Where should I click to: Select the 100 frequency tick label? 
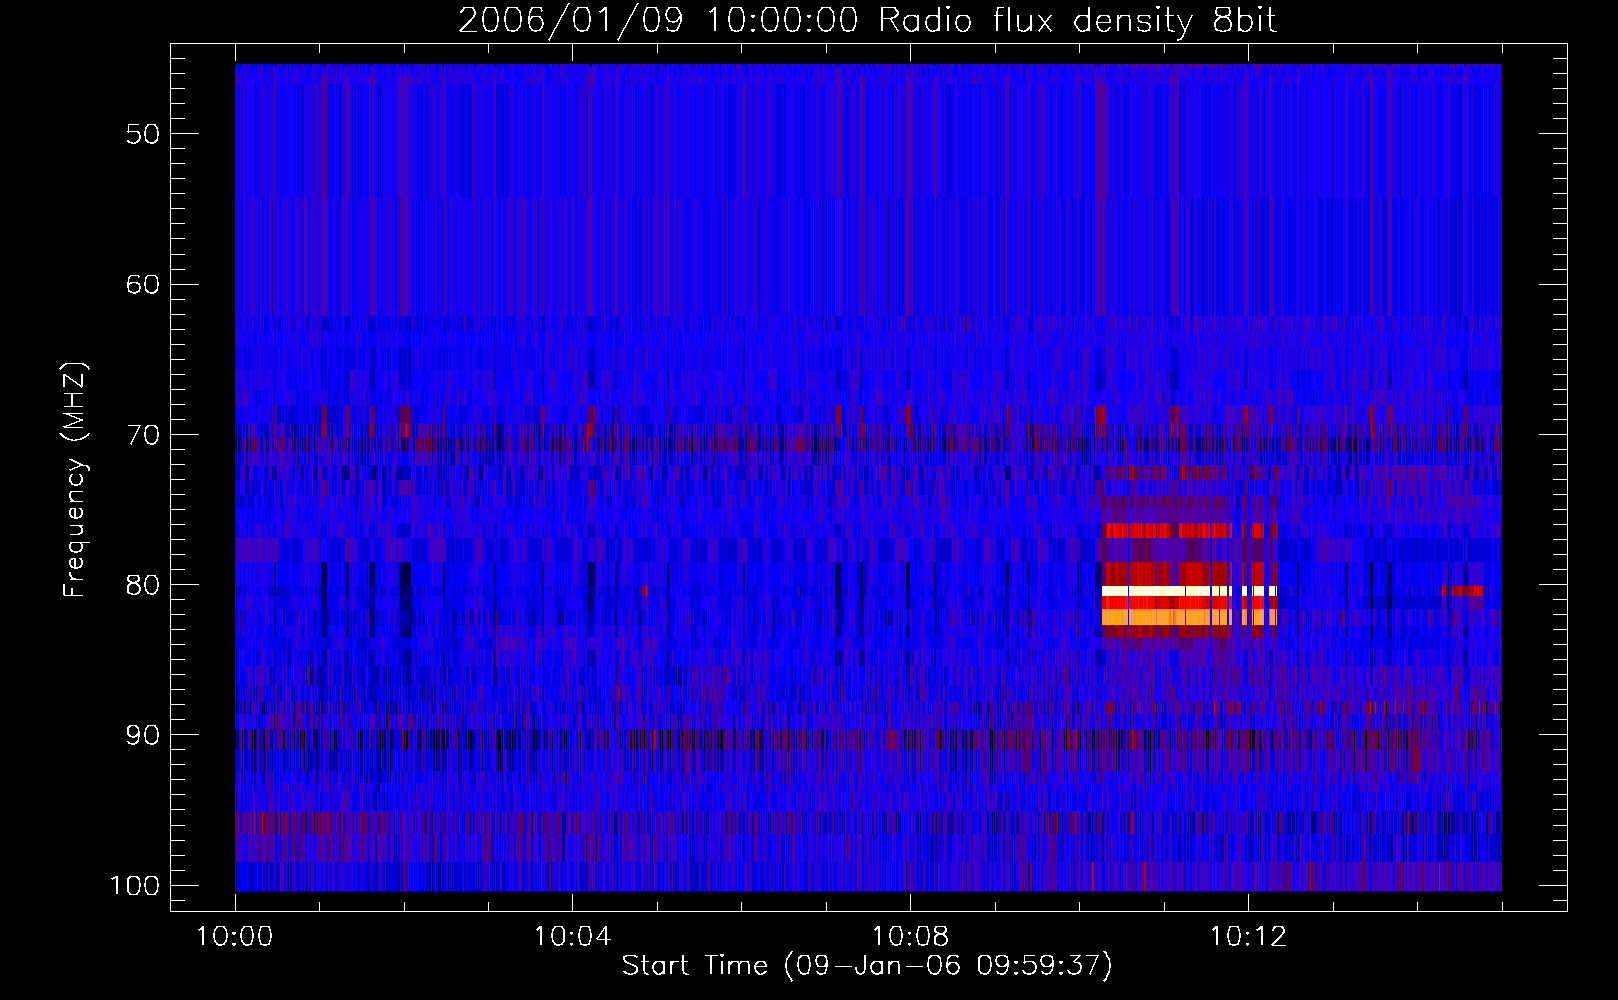tap(134, 886)
